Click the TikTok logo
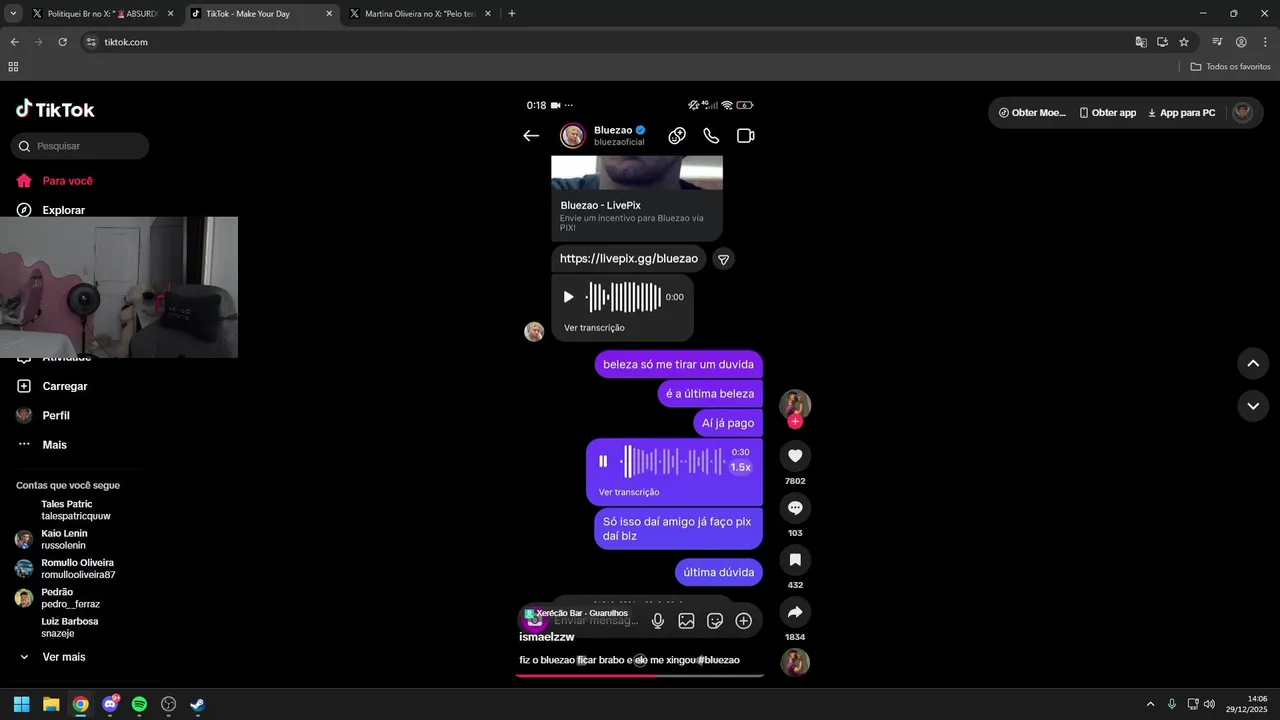The image size is (1280, 720). (55, 109)
